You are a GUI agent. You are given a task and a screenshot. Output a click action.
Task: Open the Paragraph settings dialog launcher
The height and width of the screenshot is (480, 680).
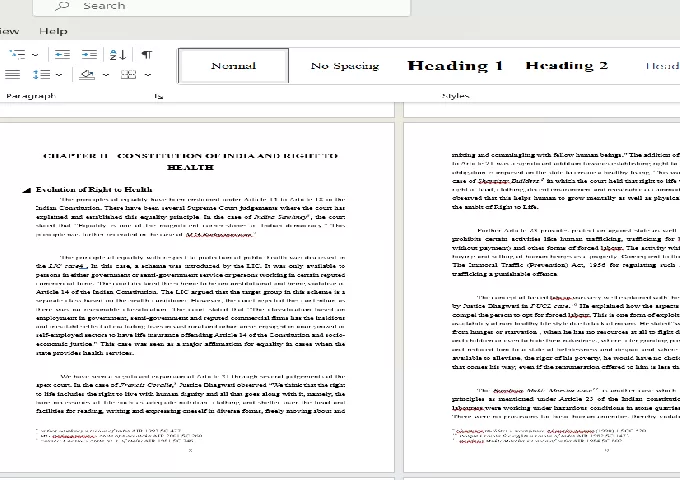click(158, 97)
